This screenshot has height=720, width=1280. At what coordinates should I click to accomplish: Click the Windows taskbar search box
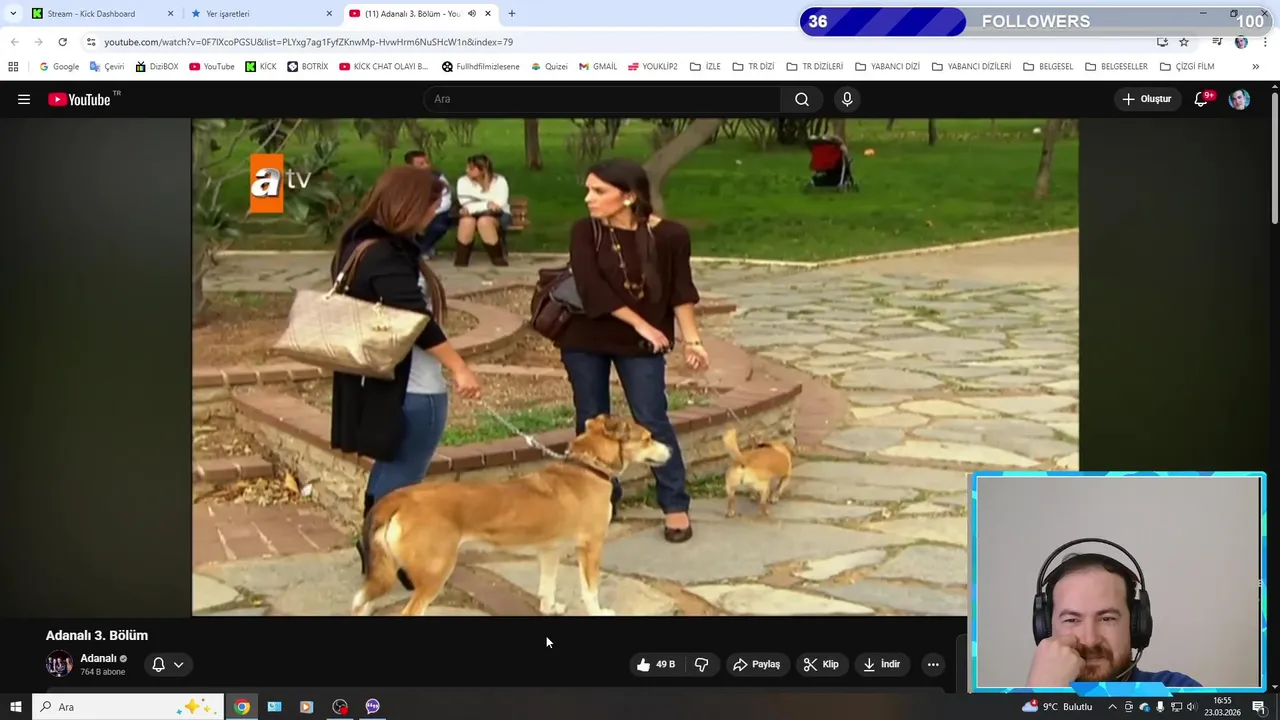(x=126, y=707)
